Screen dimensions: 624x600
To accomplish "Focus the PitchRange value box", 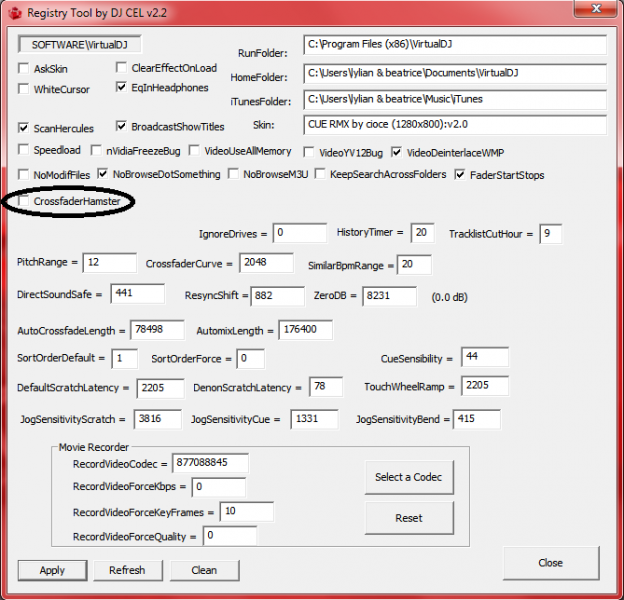I will (109, 263).
